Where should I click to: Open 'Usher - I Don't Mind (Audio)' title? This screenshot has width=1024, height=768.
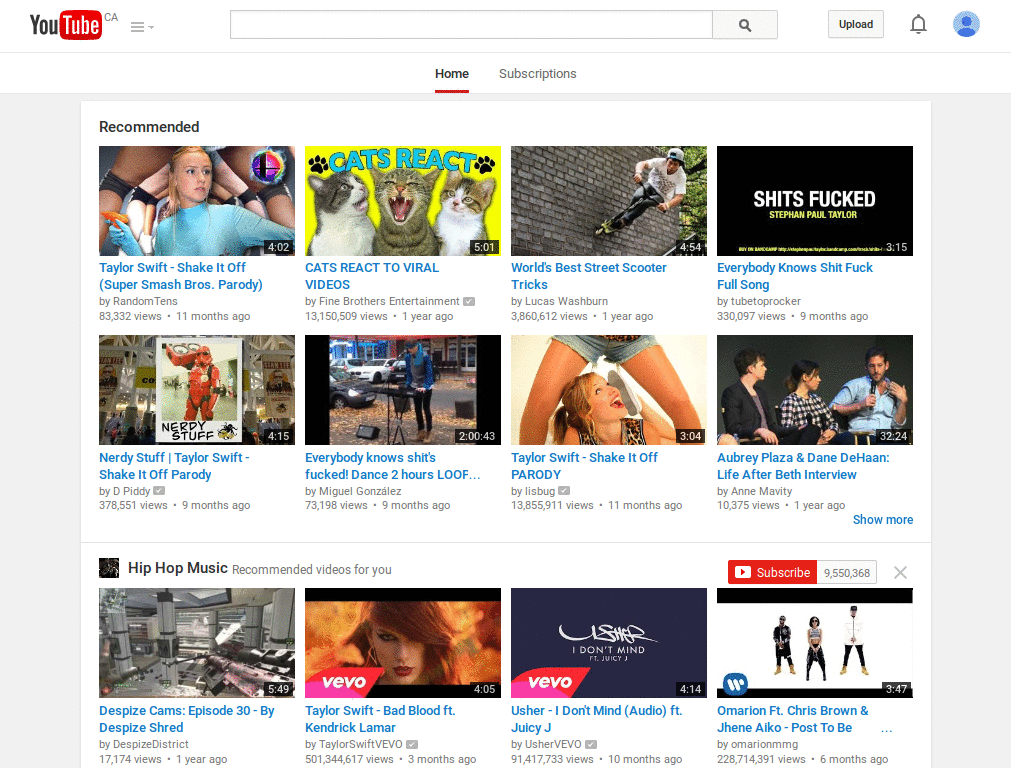tap(597, 719)
